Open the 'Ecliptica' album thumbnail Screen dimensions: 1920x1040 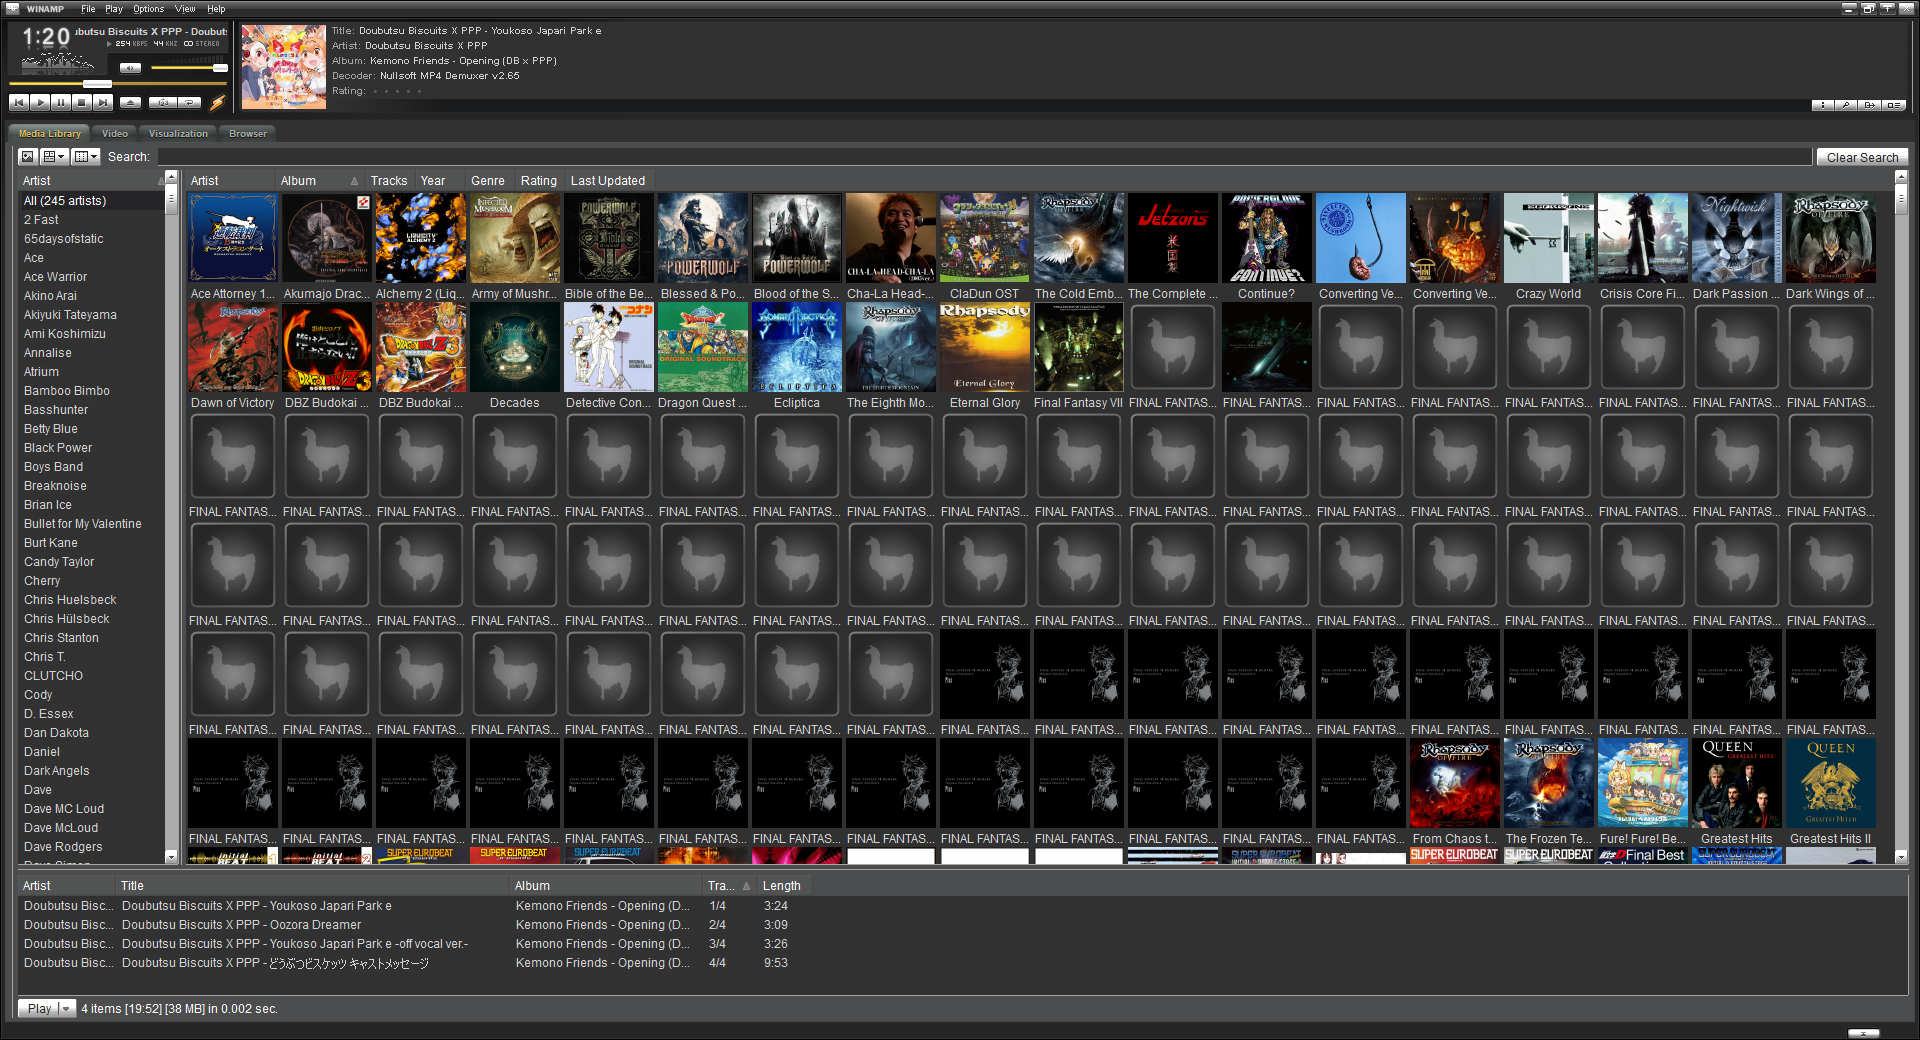coord(797,356)
